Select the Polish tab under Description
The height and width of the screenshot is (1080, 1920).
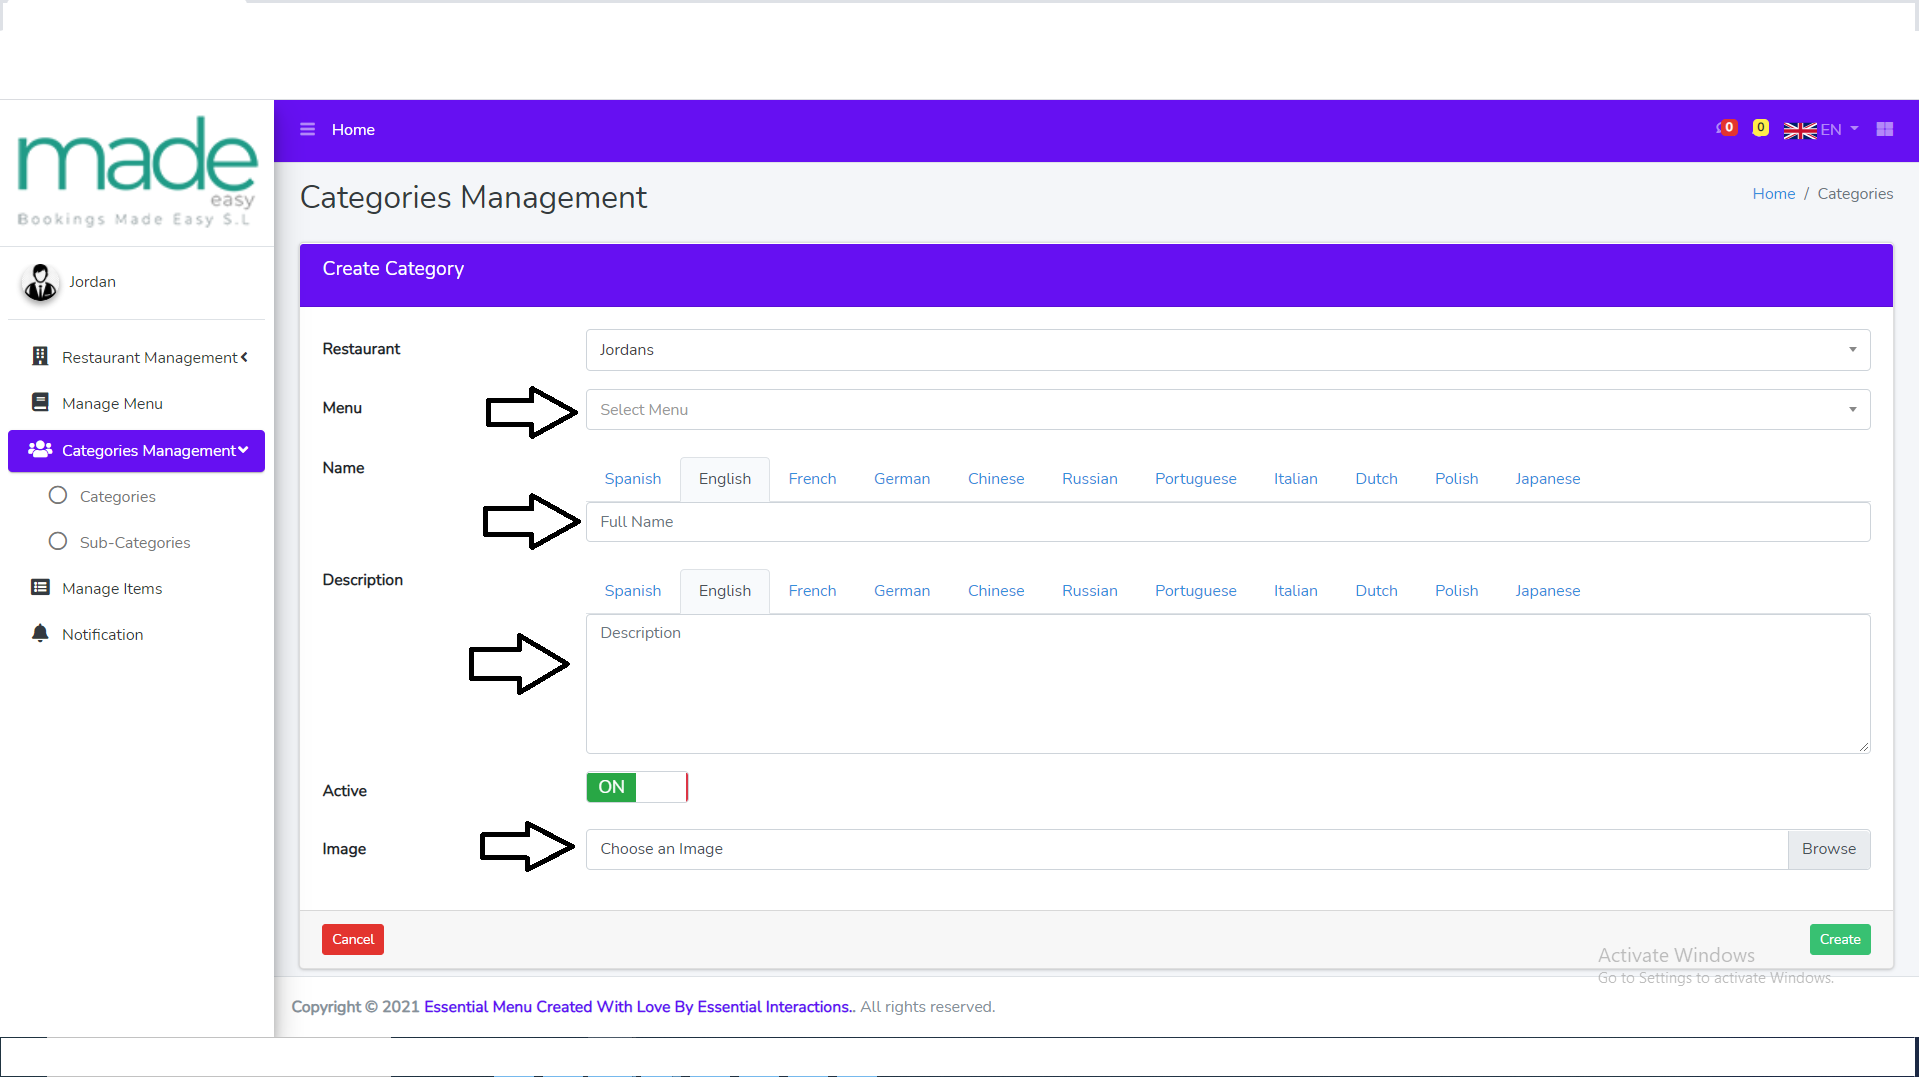pyautogui.click(x=1457, y=591)
